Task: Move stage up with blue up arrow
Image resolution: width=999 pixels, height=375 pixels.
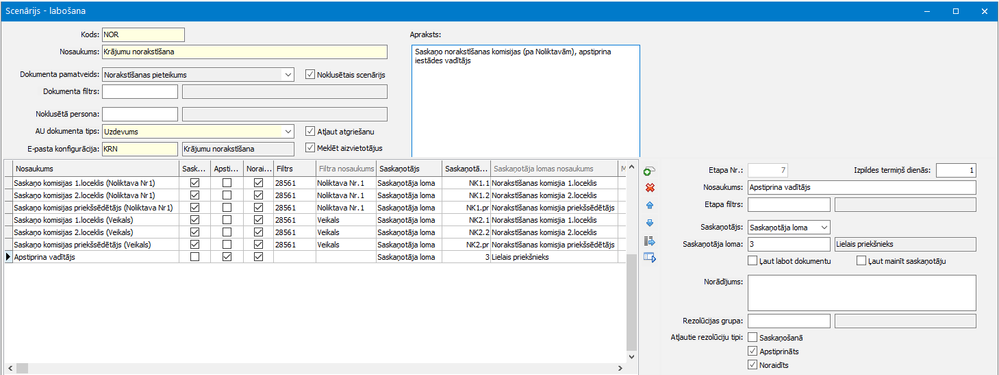Action: (650, 206)
